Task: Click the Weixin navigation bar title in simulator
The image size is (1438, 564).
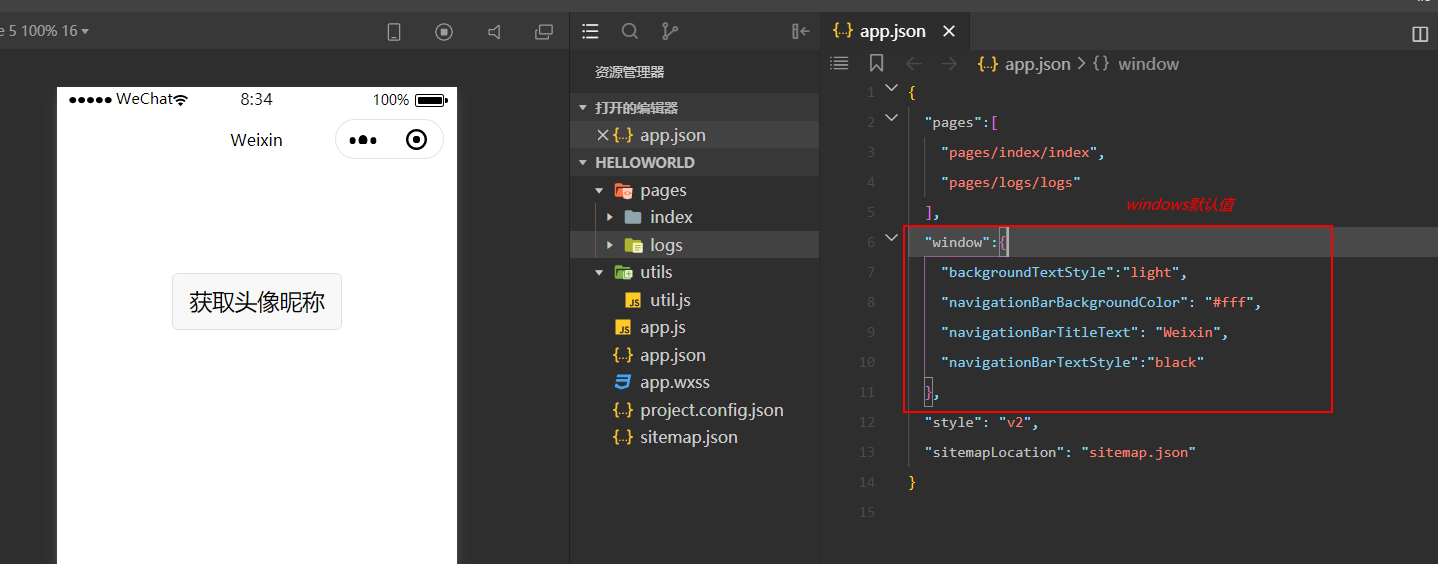Action: coord(257,140)
